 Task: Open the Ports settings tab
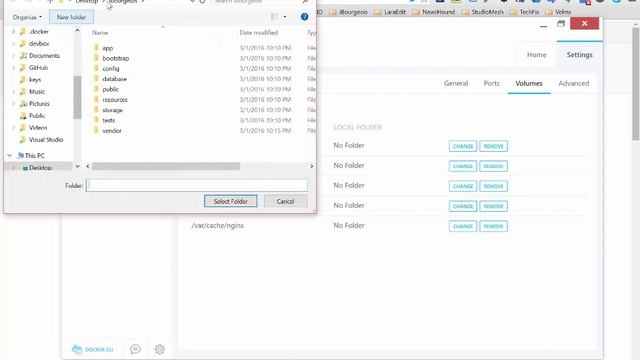pyautogui.click(x=491, y=83)
